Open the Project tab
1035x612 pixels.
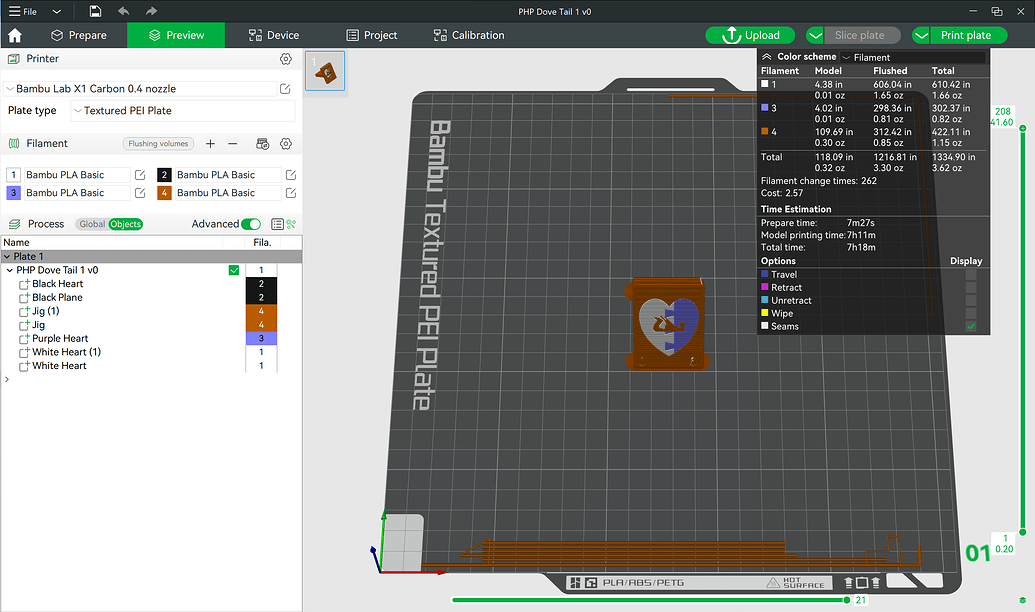pos(372,35)
